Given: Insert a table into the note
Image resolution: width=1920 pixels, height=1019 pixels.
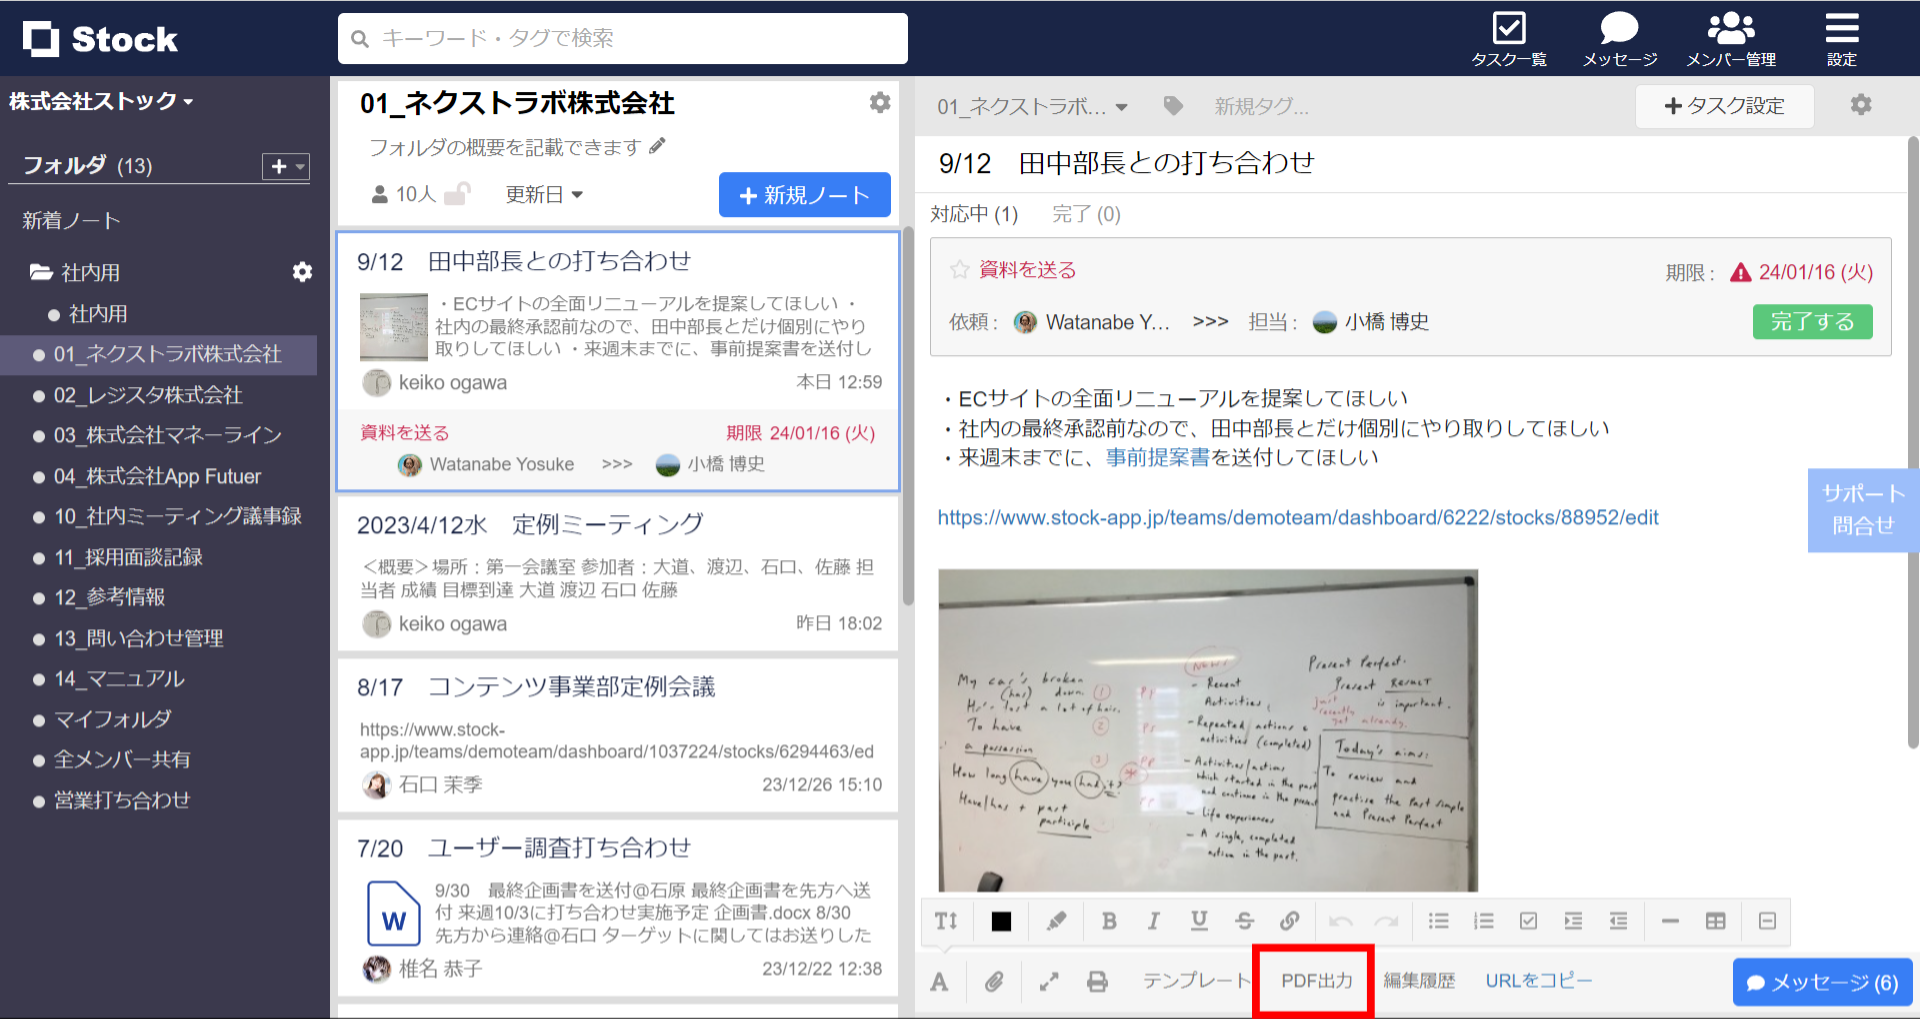Looking at the screenshot, I should point(1716,921).
